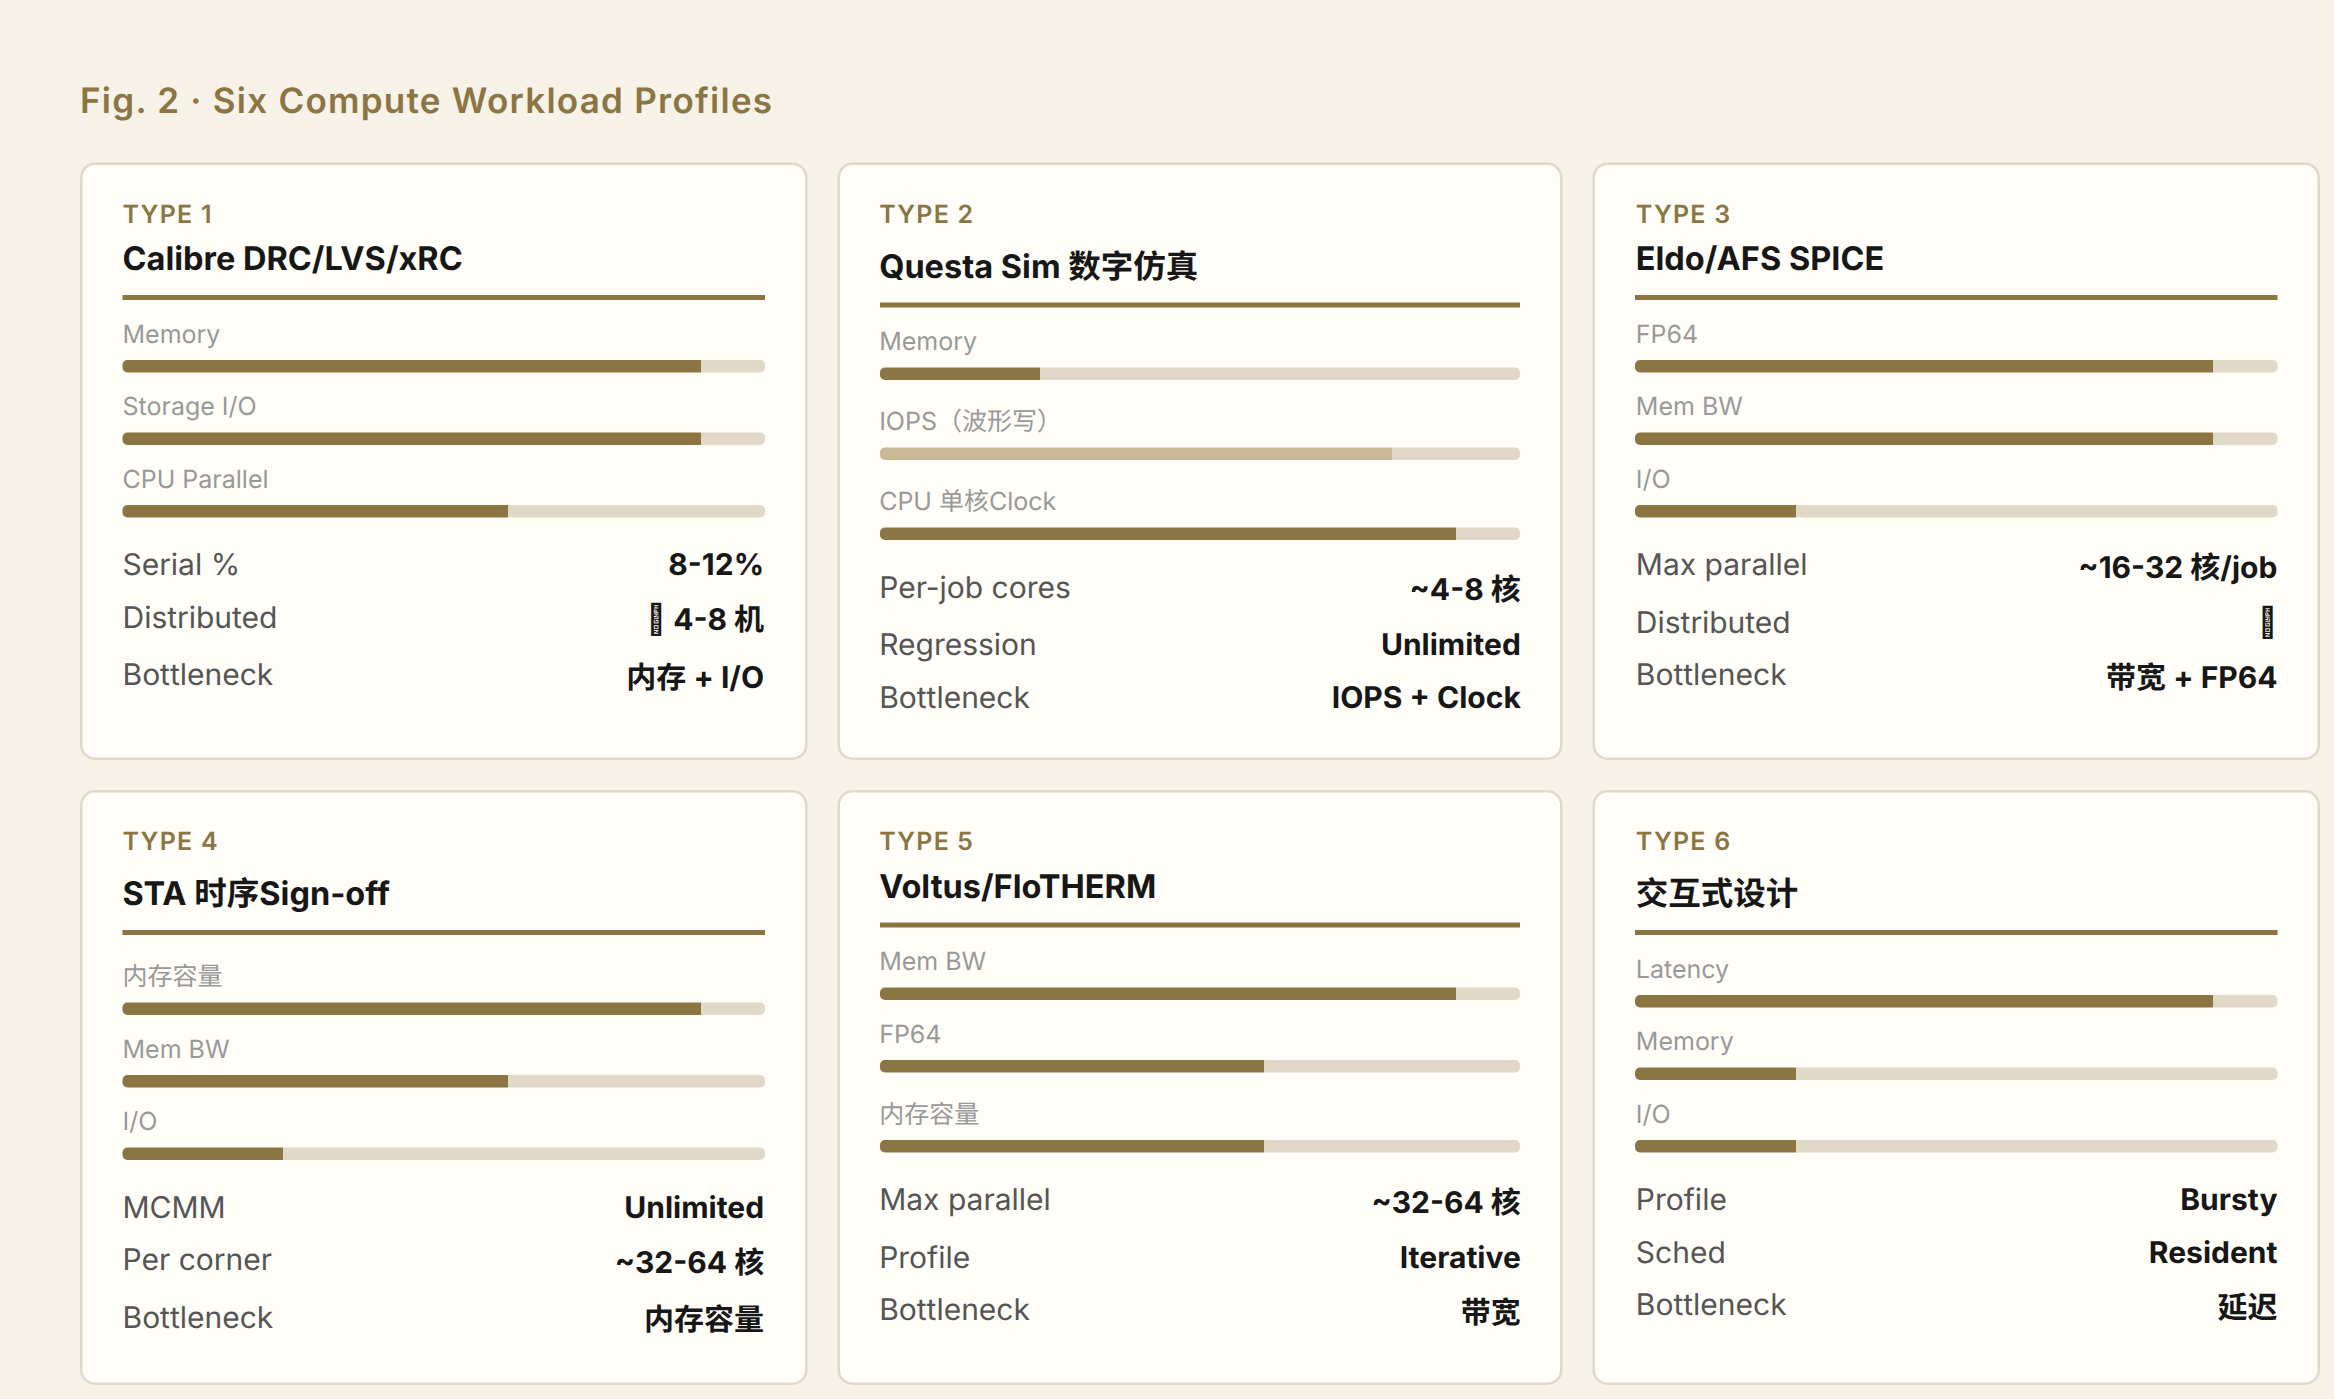Click the Memory bar in the 交互式设计 card

1956,1074
